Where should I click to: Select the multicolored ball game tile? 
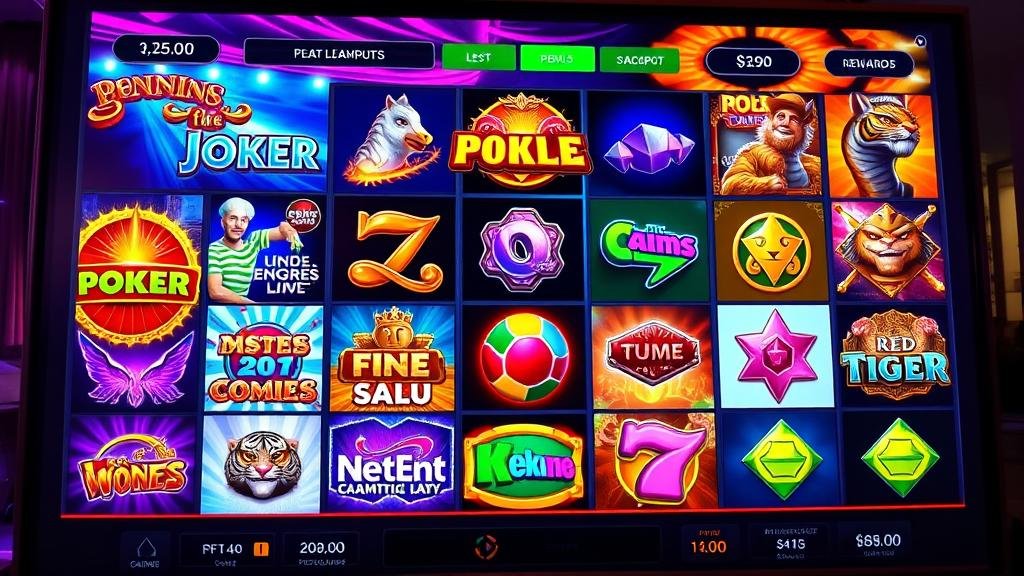(524, 357)
